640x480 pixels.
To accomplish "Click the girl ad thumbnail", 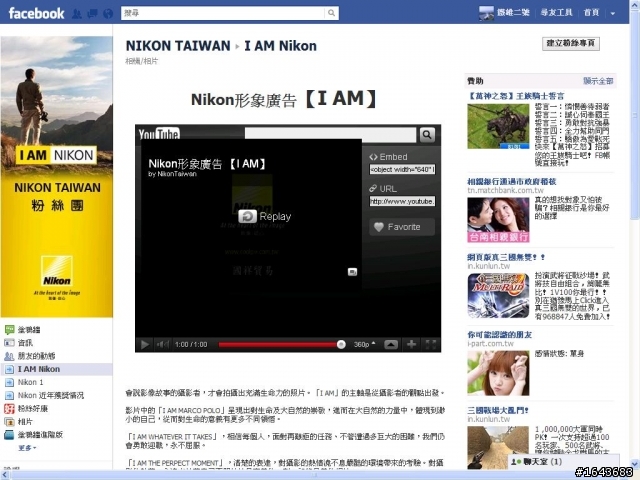I will 498,373.
